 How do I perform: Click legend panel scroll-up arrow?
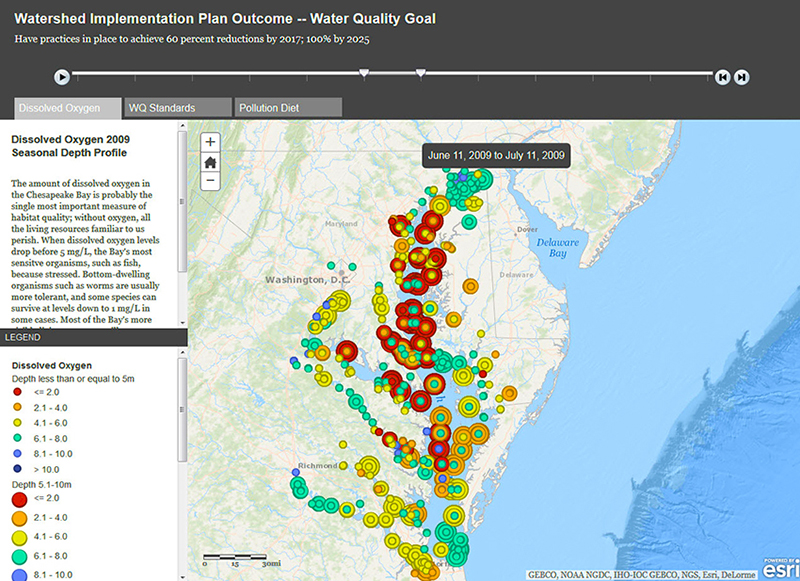pos(182,352)
